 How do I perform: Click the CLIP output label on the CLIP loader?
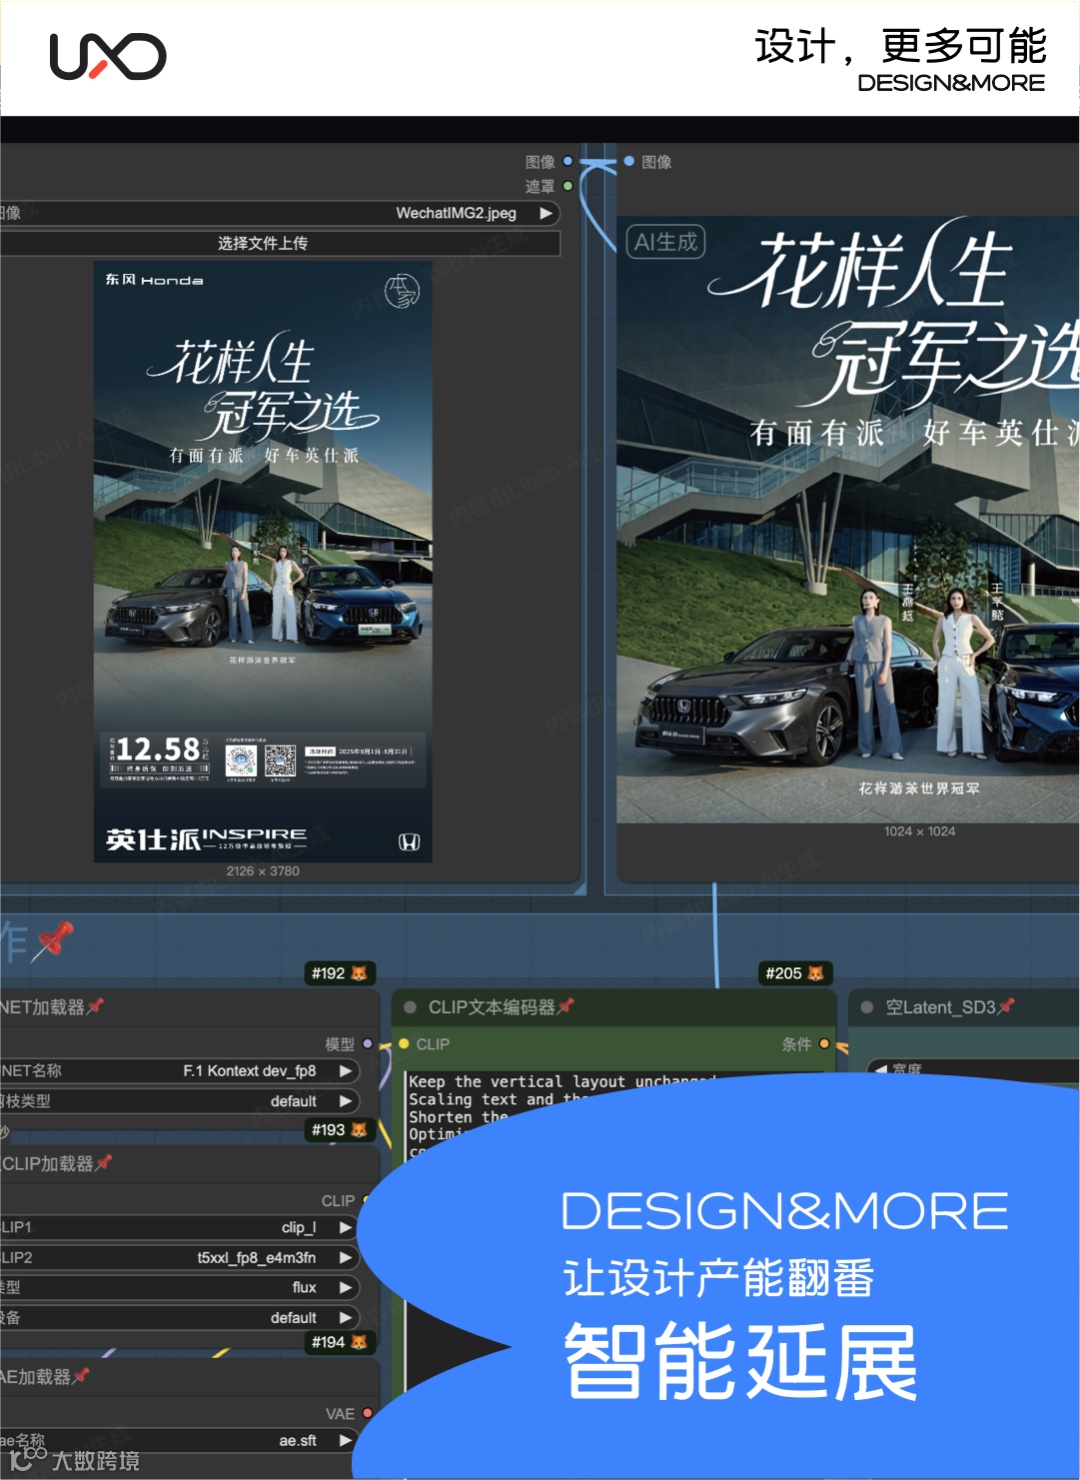point(338,1201)
